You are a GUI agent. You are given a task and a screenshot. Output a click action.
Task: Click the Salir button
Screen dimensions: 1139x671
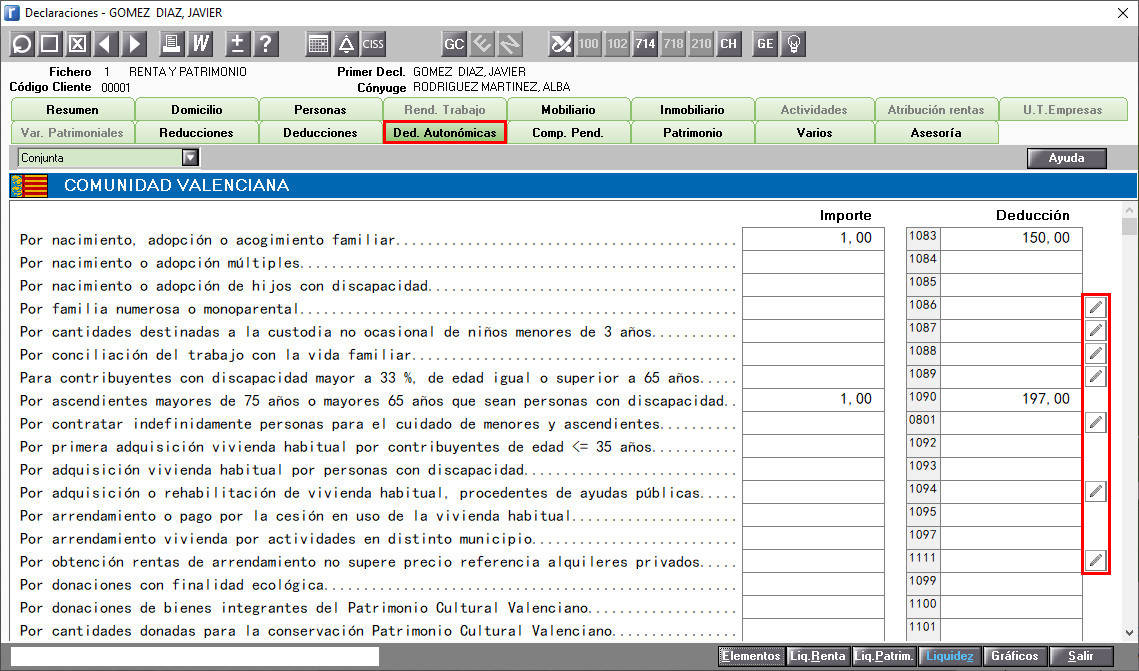1081,656
